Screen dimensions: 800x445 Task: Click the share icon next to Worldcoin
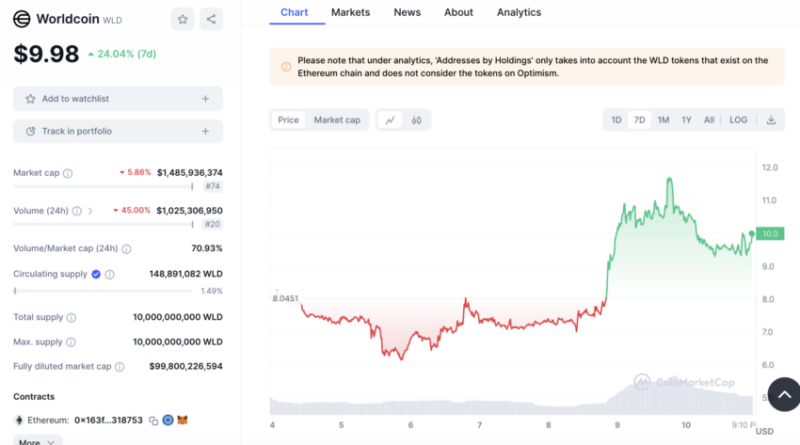point(211,19)
